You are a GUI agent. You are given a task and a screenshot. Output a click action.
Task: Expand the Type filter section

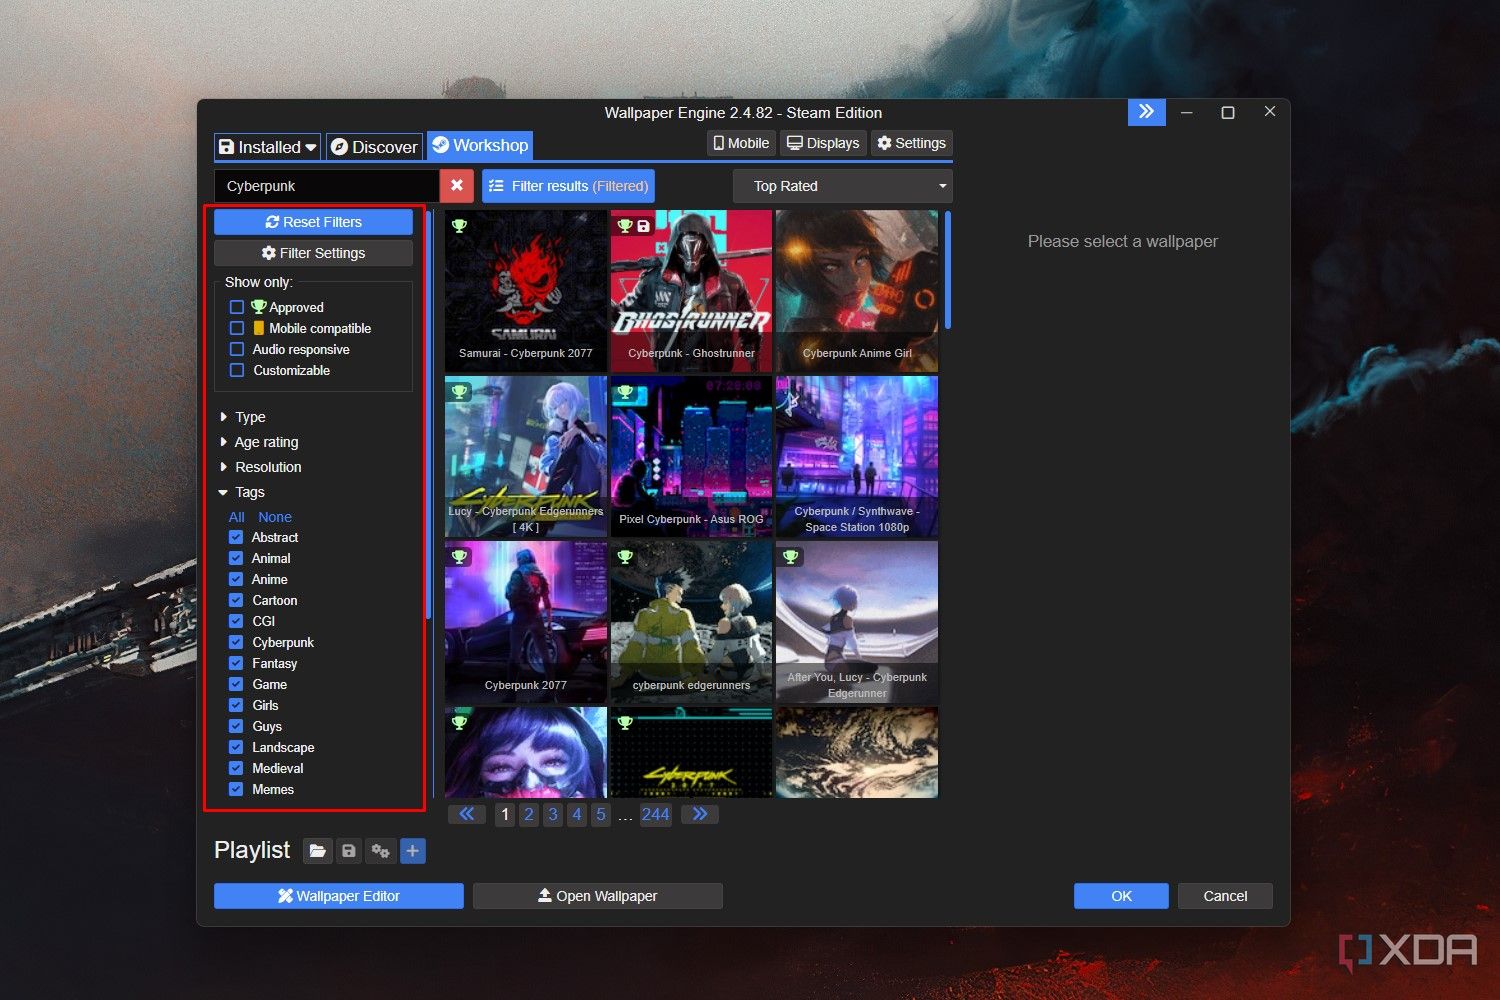coord(242,417)
